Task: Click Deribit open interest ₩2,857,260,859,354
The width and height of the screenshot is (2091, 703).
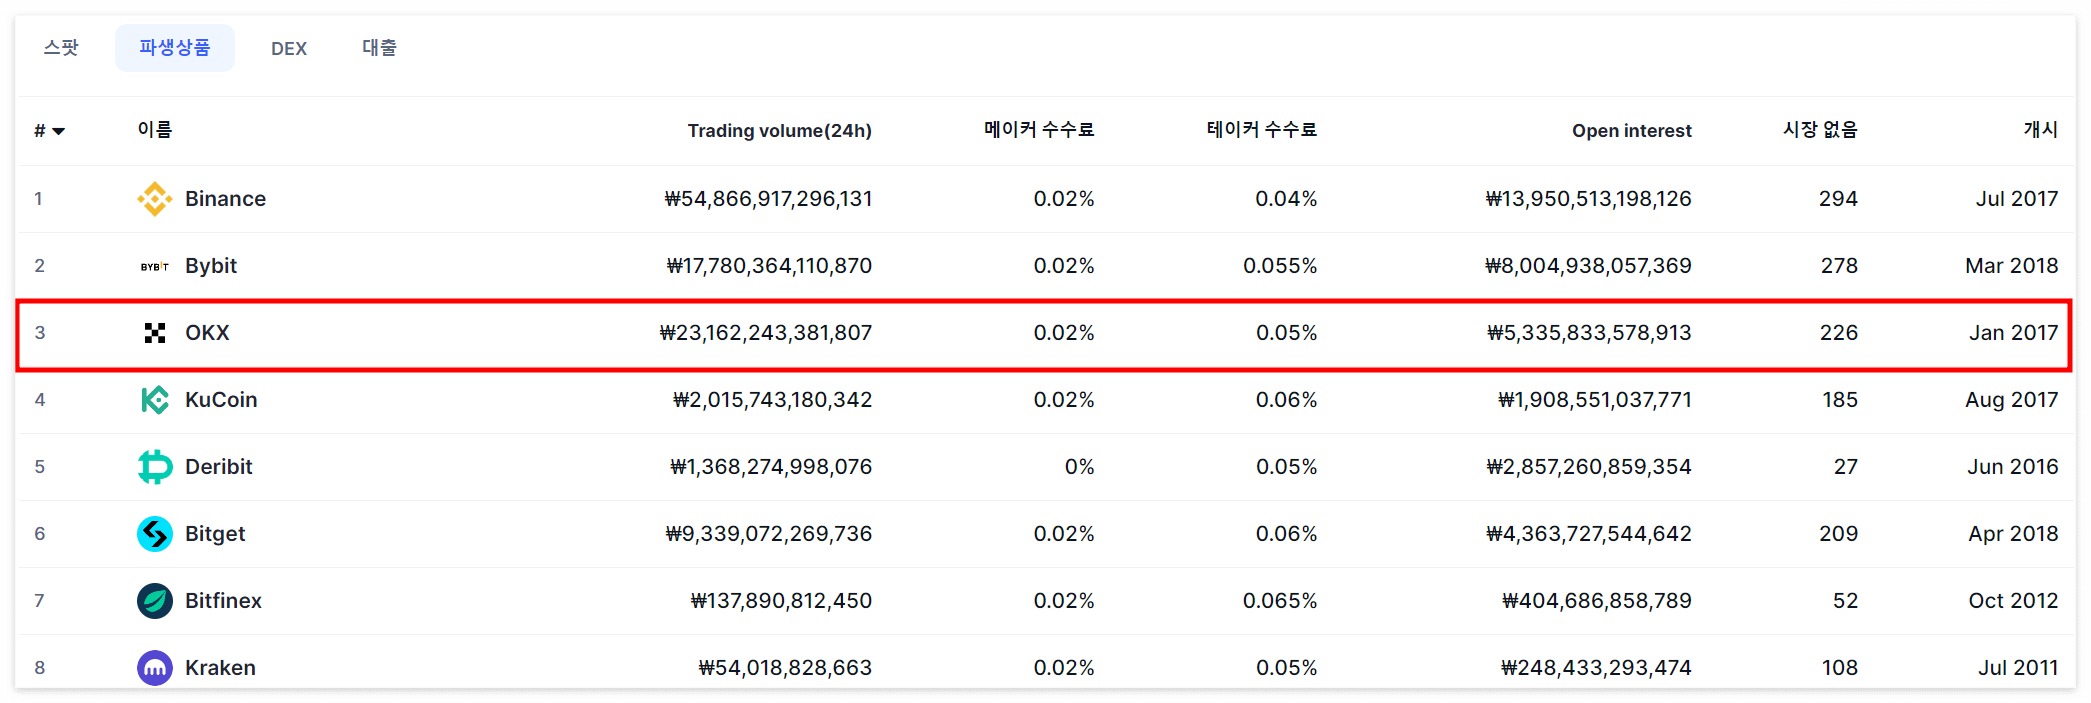Action: tap(1589, 467)
